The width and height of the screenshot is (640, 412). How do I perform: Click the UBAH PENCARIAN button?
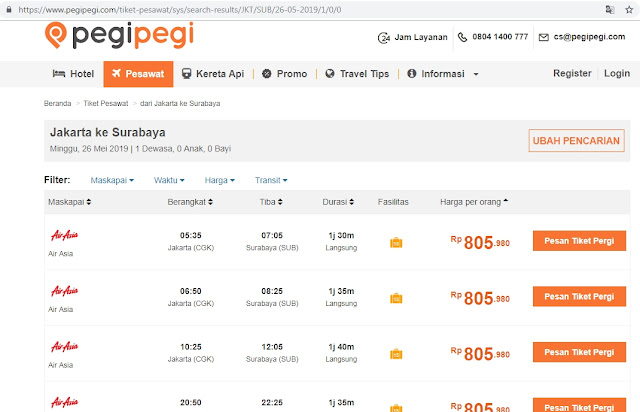(576, 140)
